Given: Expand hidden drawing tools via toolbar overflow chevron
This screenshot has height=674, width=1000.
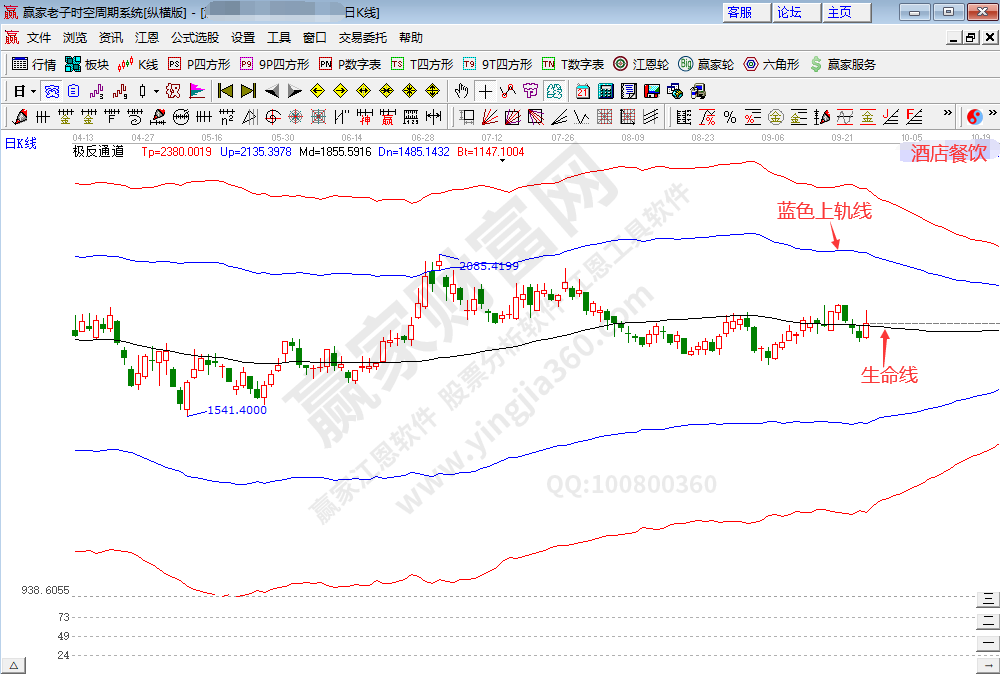Looking at the screenshot, I should (x=947, y=116).
